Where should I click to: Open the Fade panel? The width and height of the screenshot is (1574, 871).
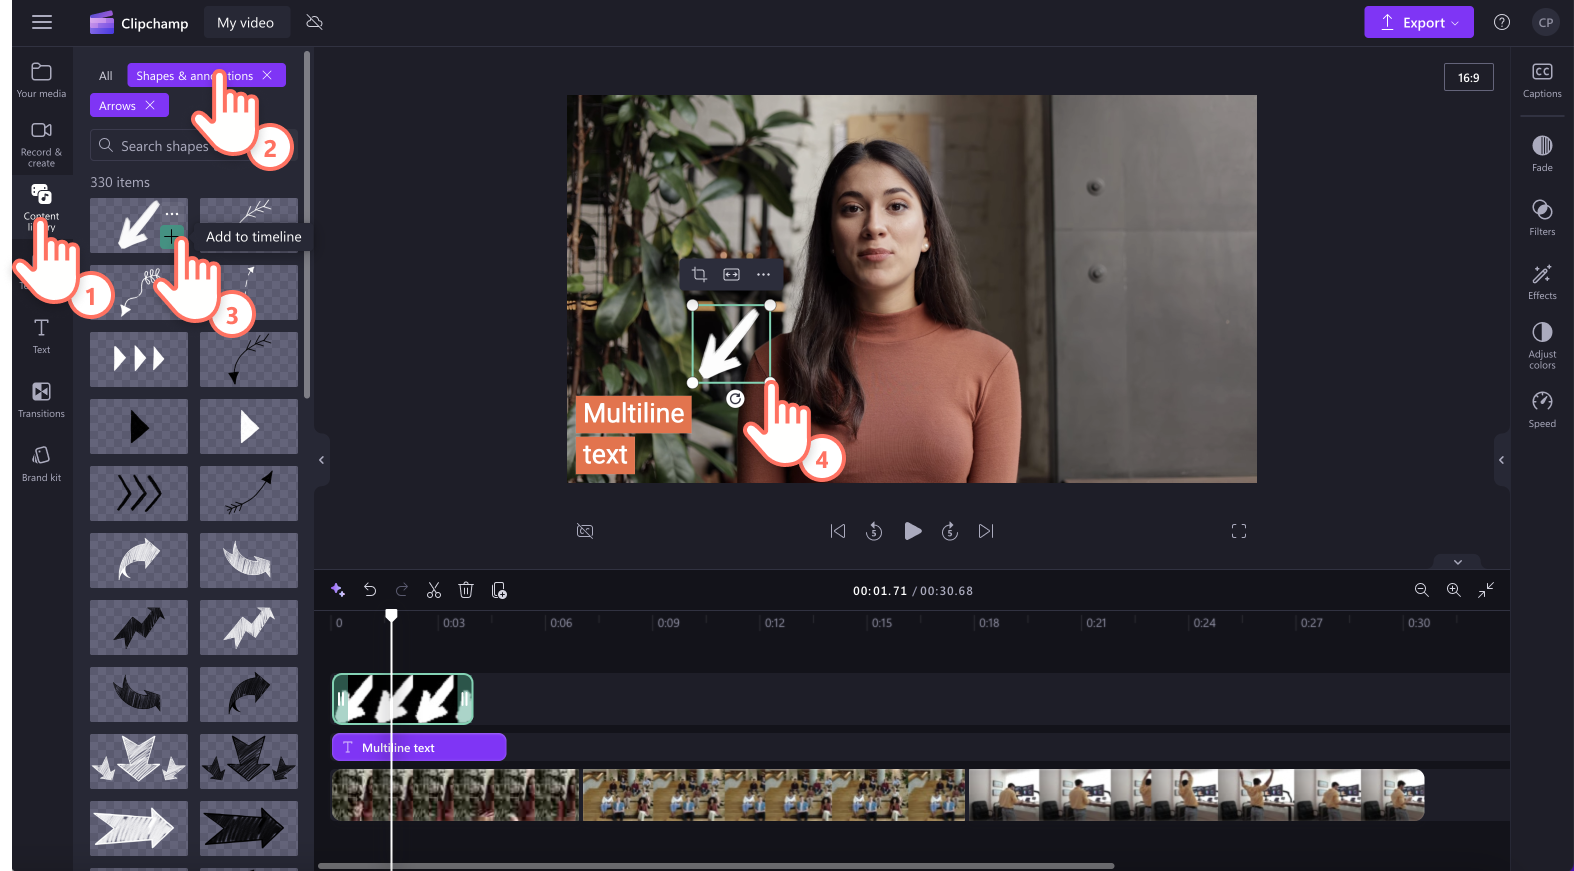pos(1542,154)
